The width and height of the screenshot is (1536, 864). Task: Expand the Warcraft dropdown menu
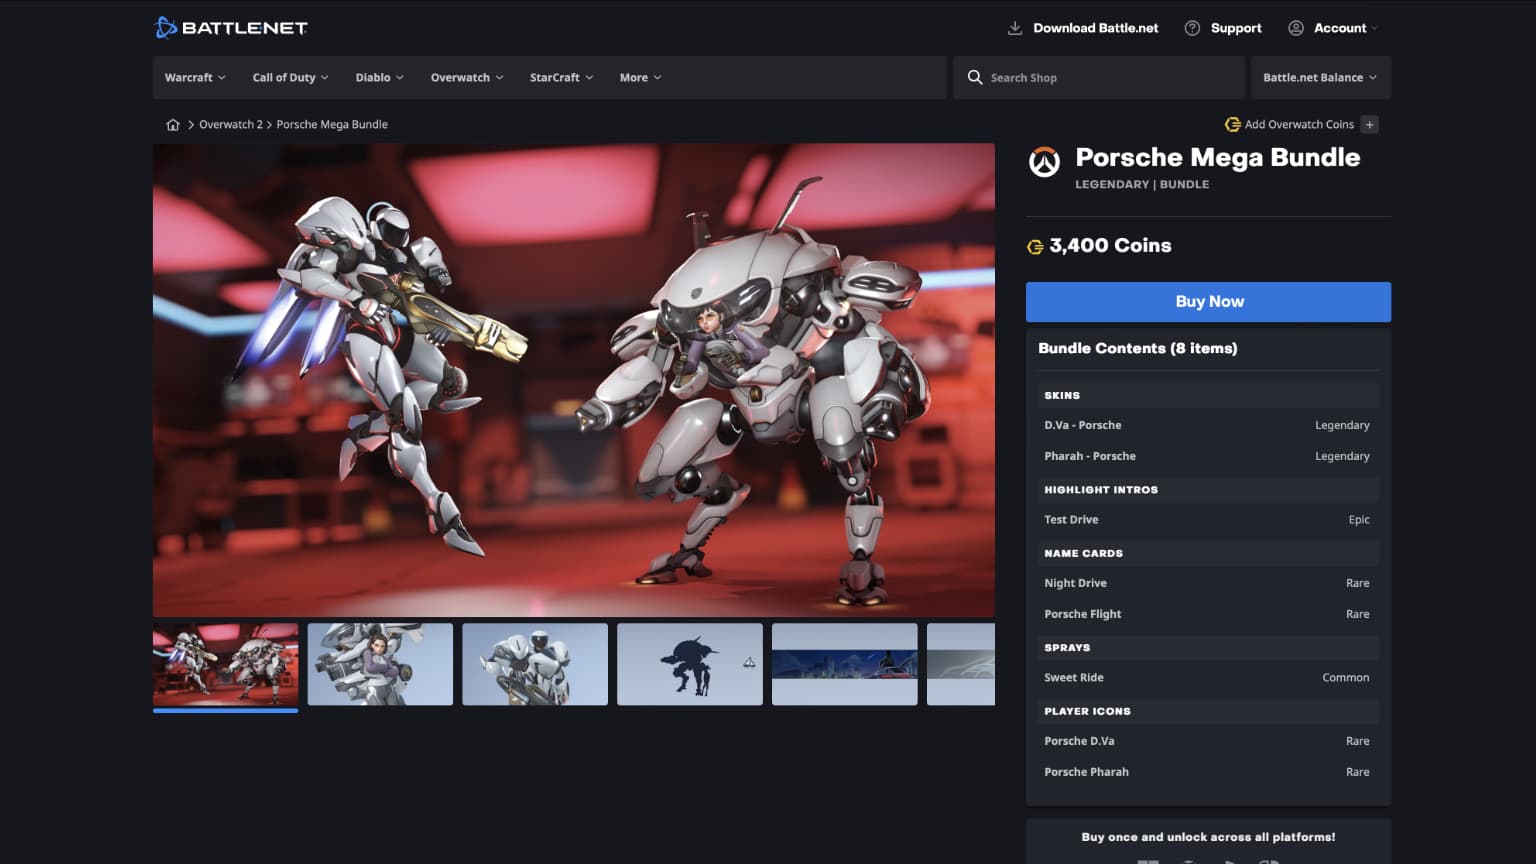[x=195, y=77]
